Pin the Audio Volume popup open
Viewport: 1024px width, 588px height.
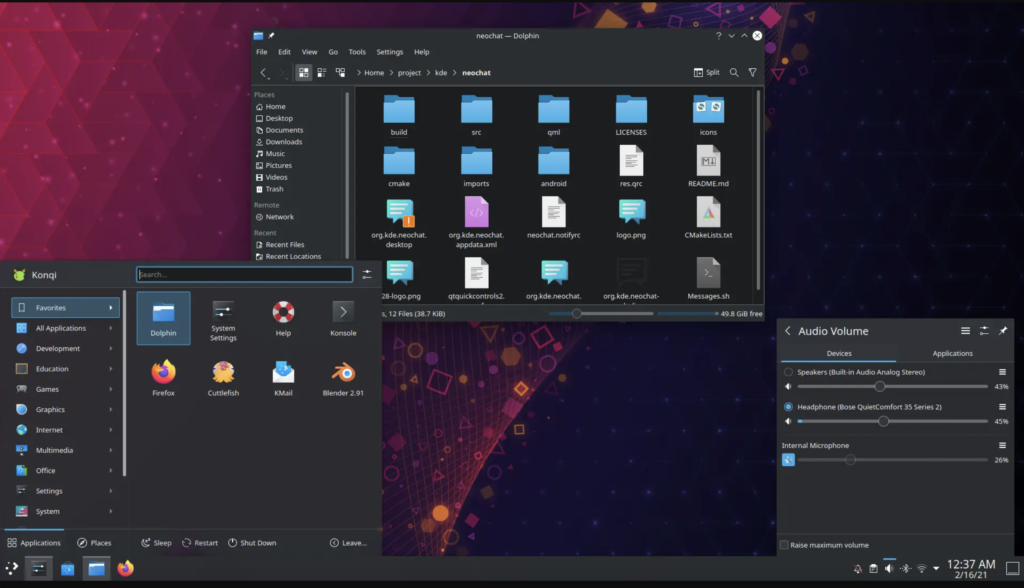tap(1002, 331)
